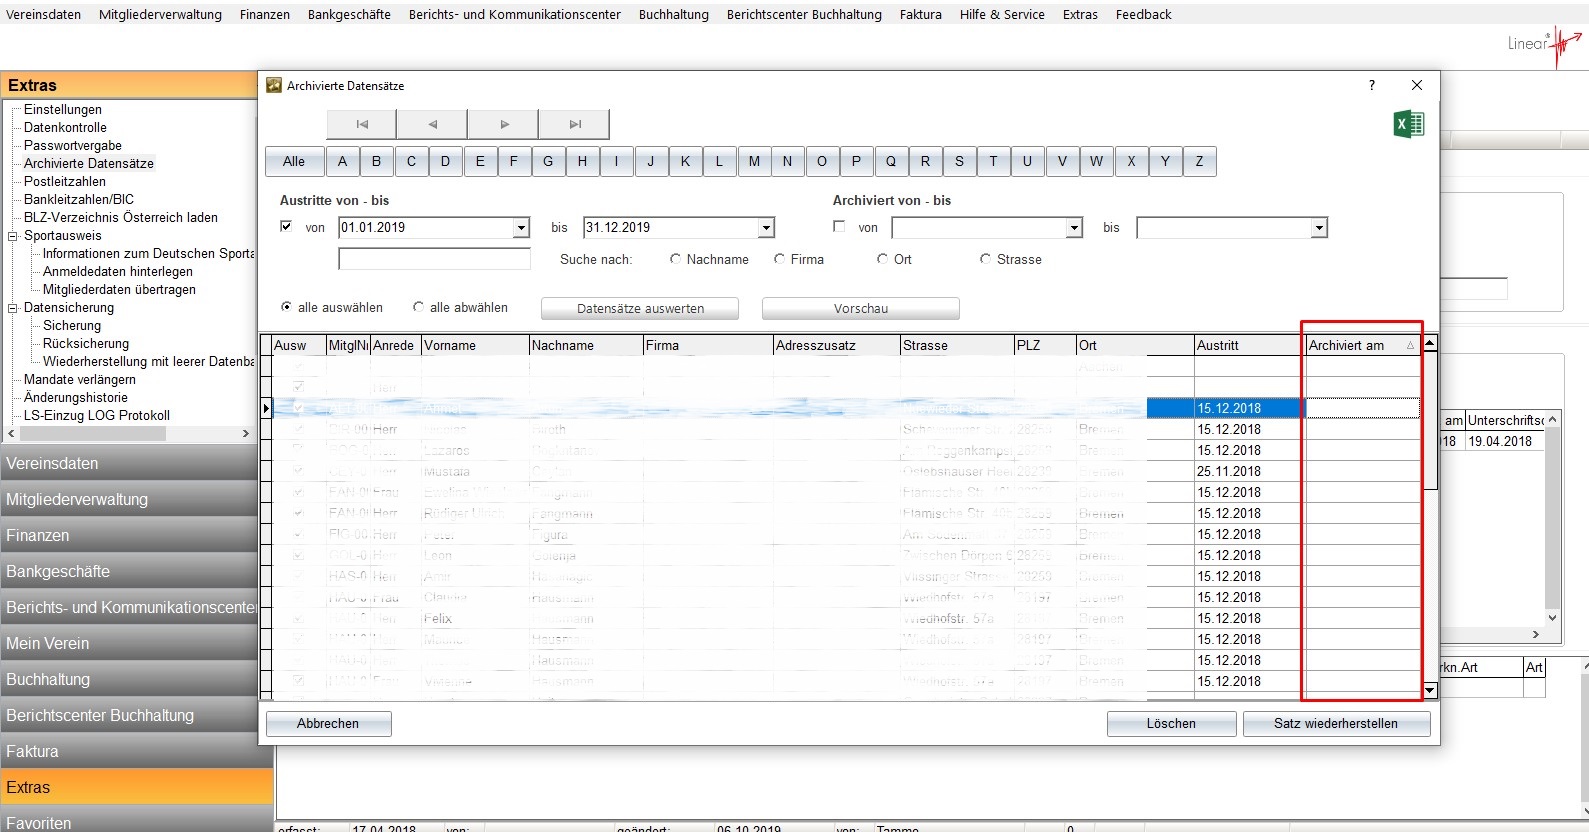Open Hilfe & Service menu
Screen dimensions: 1589x832
point(1002,14)
